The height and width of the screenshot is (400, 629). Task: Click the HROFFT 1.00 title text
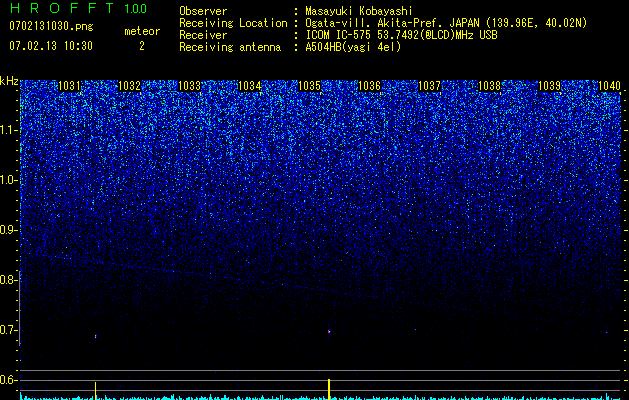coord(78,8)
